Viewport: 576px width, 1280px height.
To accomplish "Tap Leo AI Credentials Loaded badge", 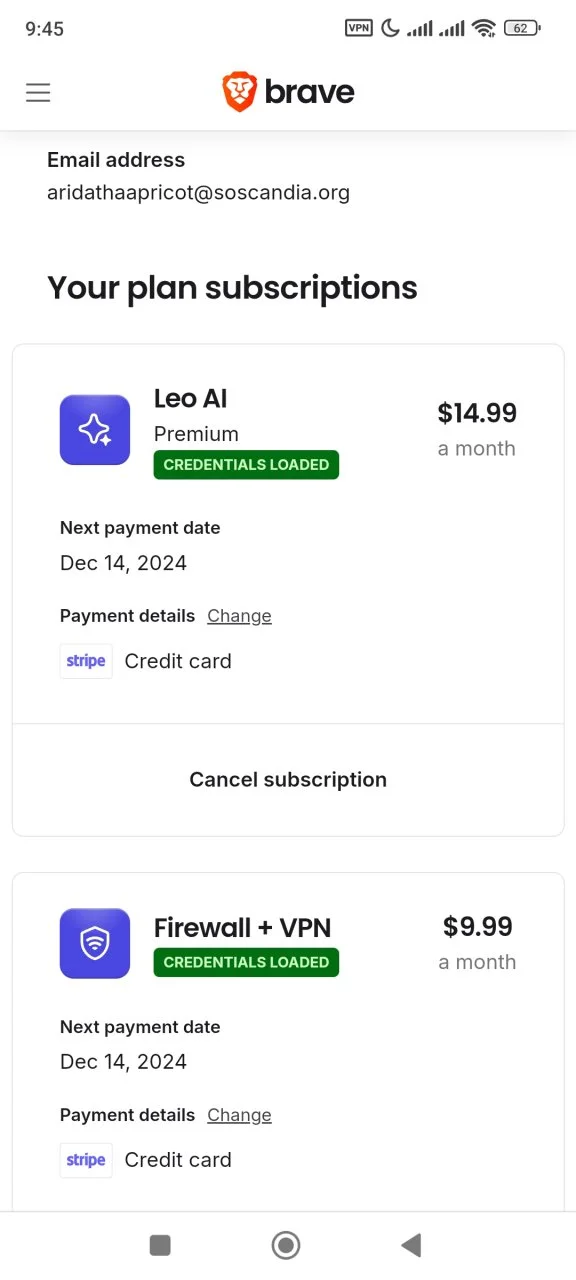I will click(246, 465).
